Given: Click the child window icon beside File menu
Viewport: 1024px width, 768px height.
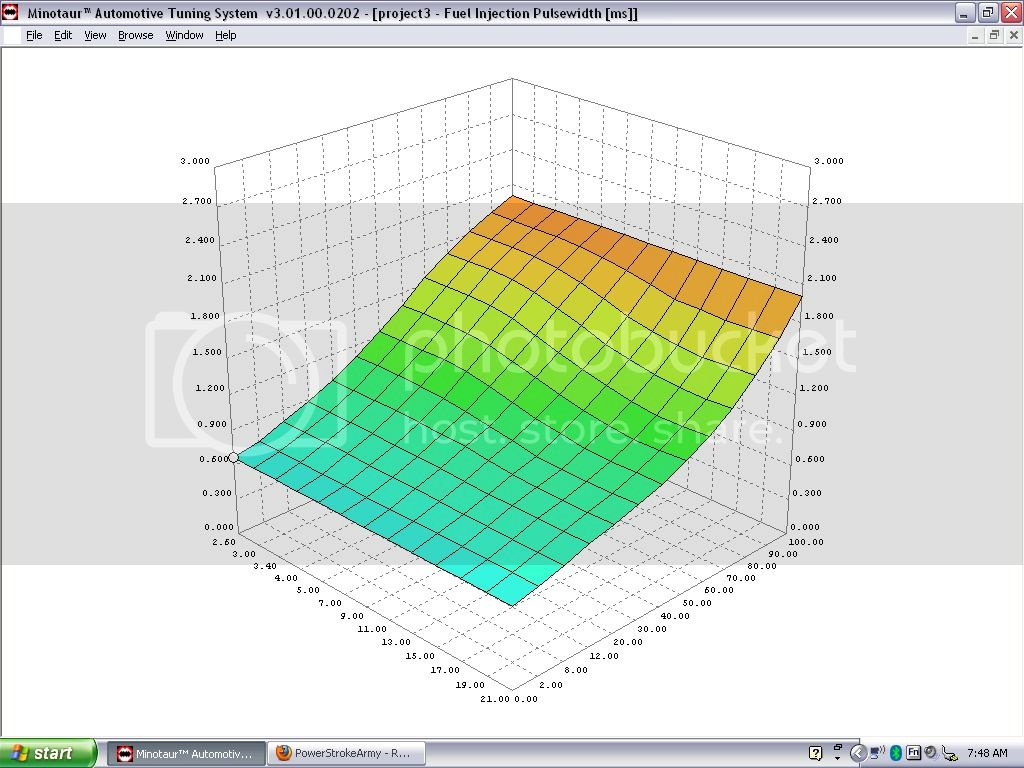Looking at the screenshot, I should coord(11,35).
